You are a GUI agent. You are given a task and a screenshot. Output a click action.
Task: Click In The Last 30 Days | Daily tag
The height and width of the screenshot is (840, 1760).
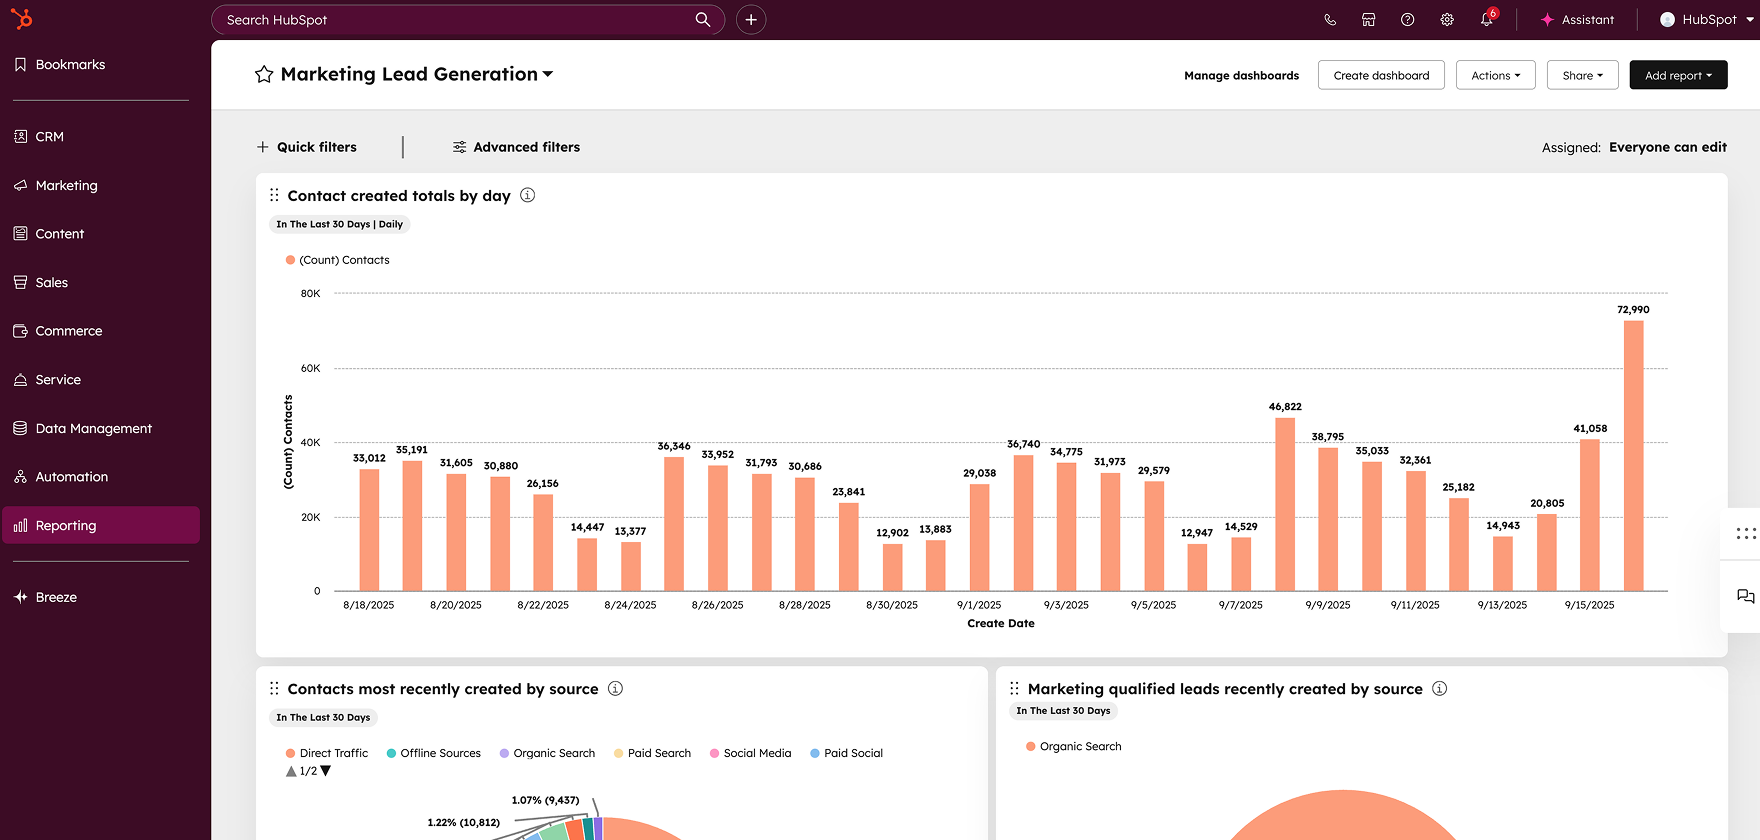tap(339, 224)
